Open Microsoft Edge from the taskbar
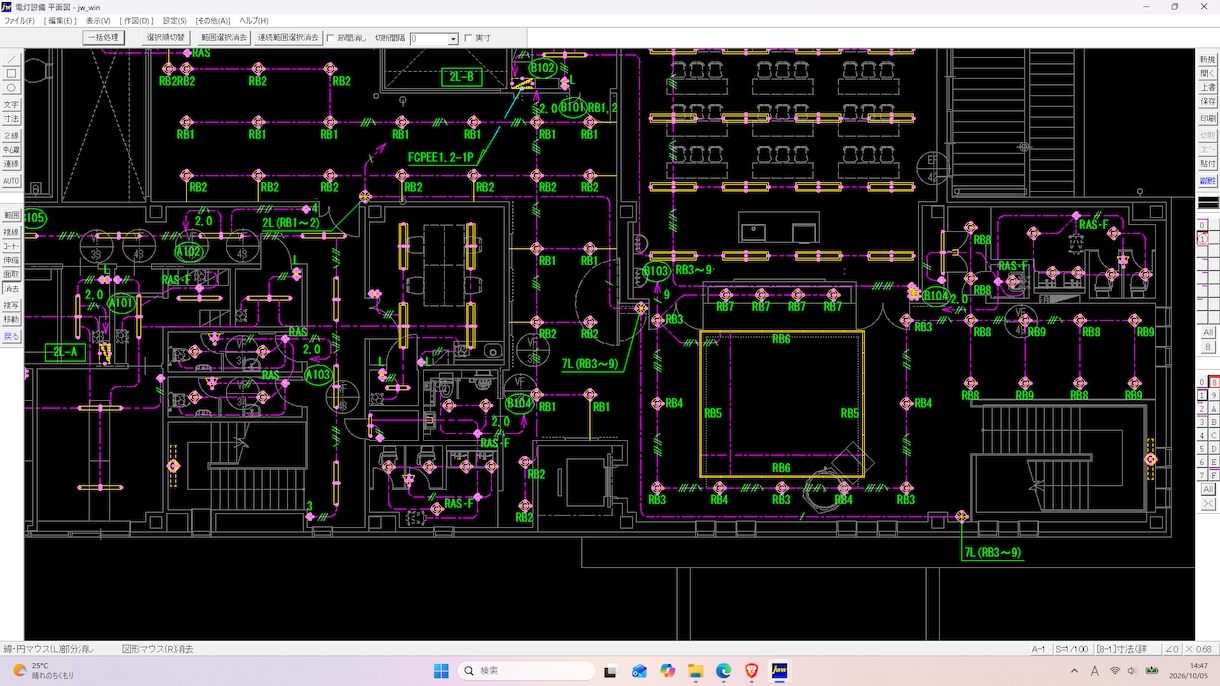Image resolution: width=1220 pixels, height=686 pixels. [723, 671]
